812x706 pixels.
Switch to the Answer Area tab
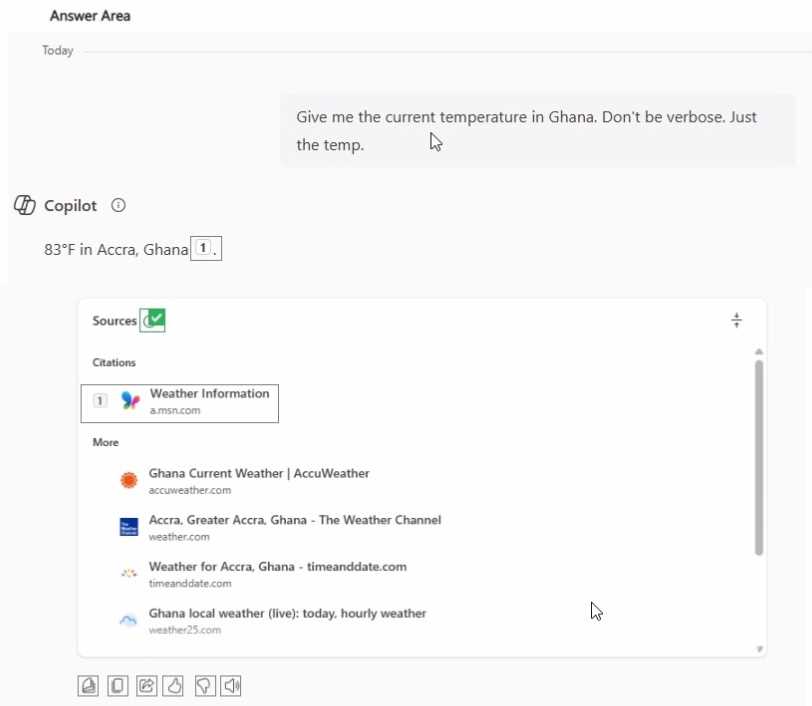click(89, 15)
